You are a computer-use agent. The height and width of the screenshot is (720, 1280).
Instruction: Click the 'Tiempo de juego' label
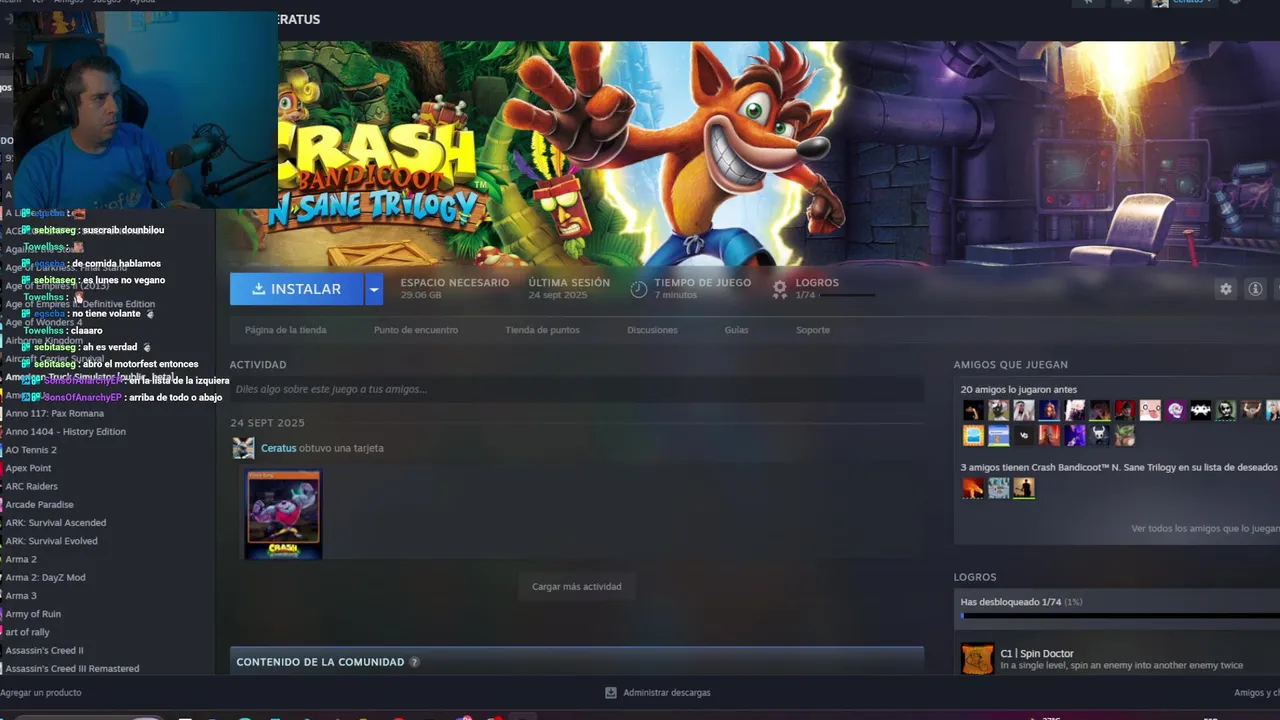pyautogui.click(x=703, y=283)
